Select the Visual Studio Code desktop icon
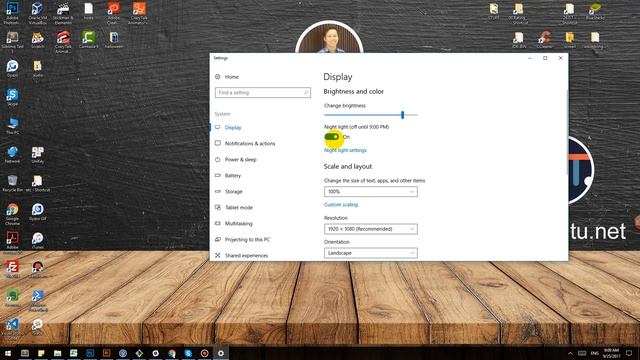Screen dimensions: 640x360 12,329
